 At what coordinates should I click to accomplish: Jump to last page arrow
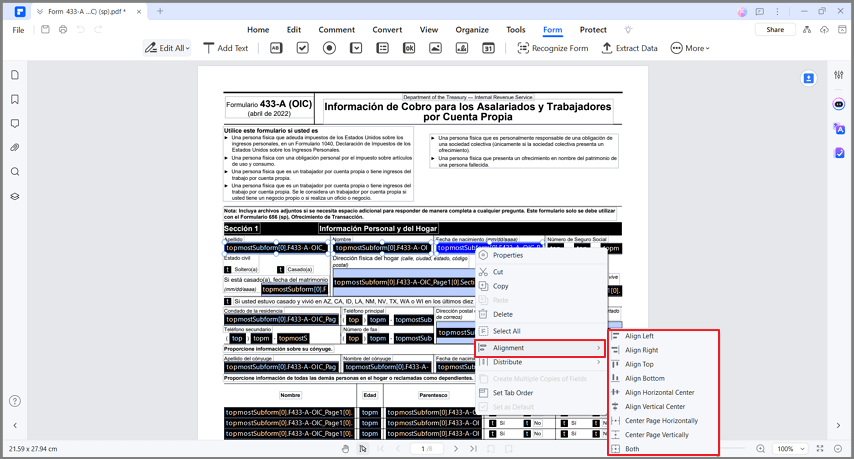coord(473,449)
